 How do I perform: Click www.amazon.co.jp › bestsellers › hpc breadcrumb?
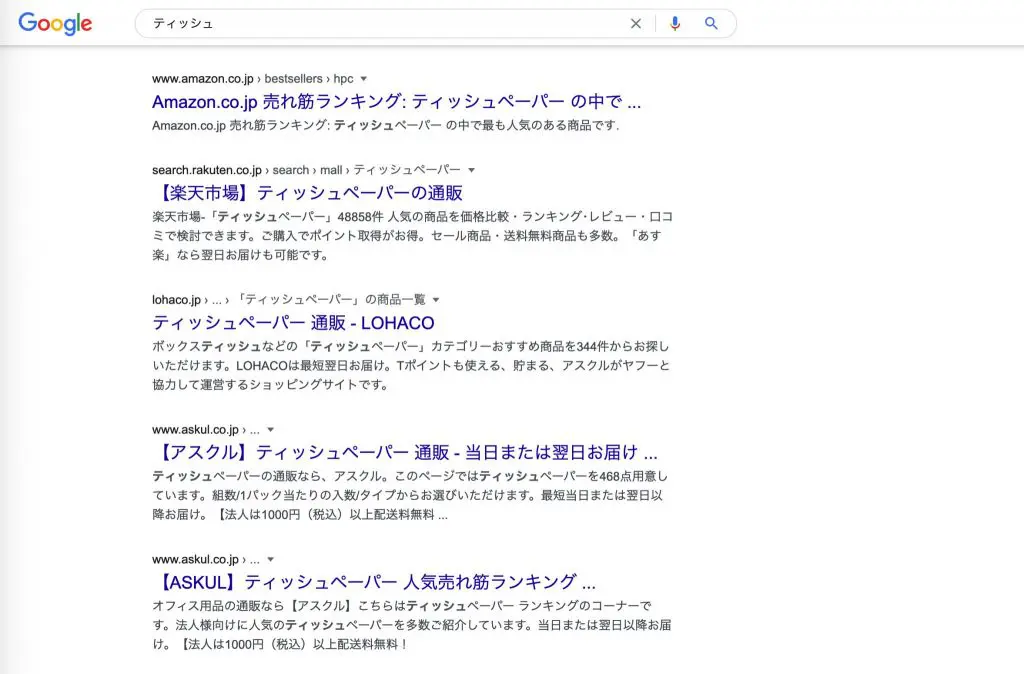pyautogui.click(x=253, y=79)
